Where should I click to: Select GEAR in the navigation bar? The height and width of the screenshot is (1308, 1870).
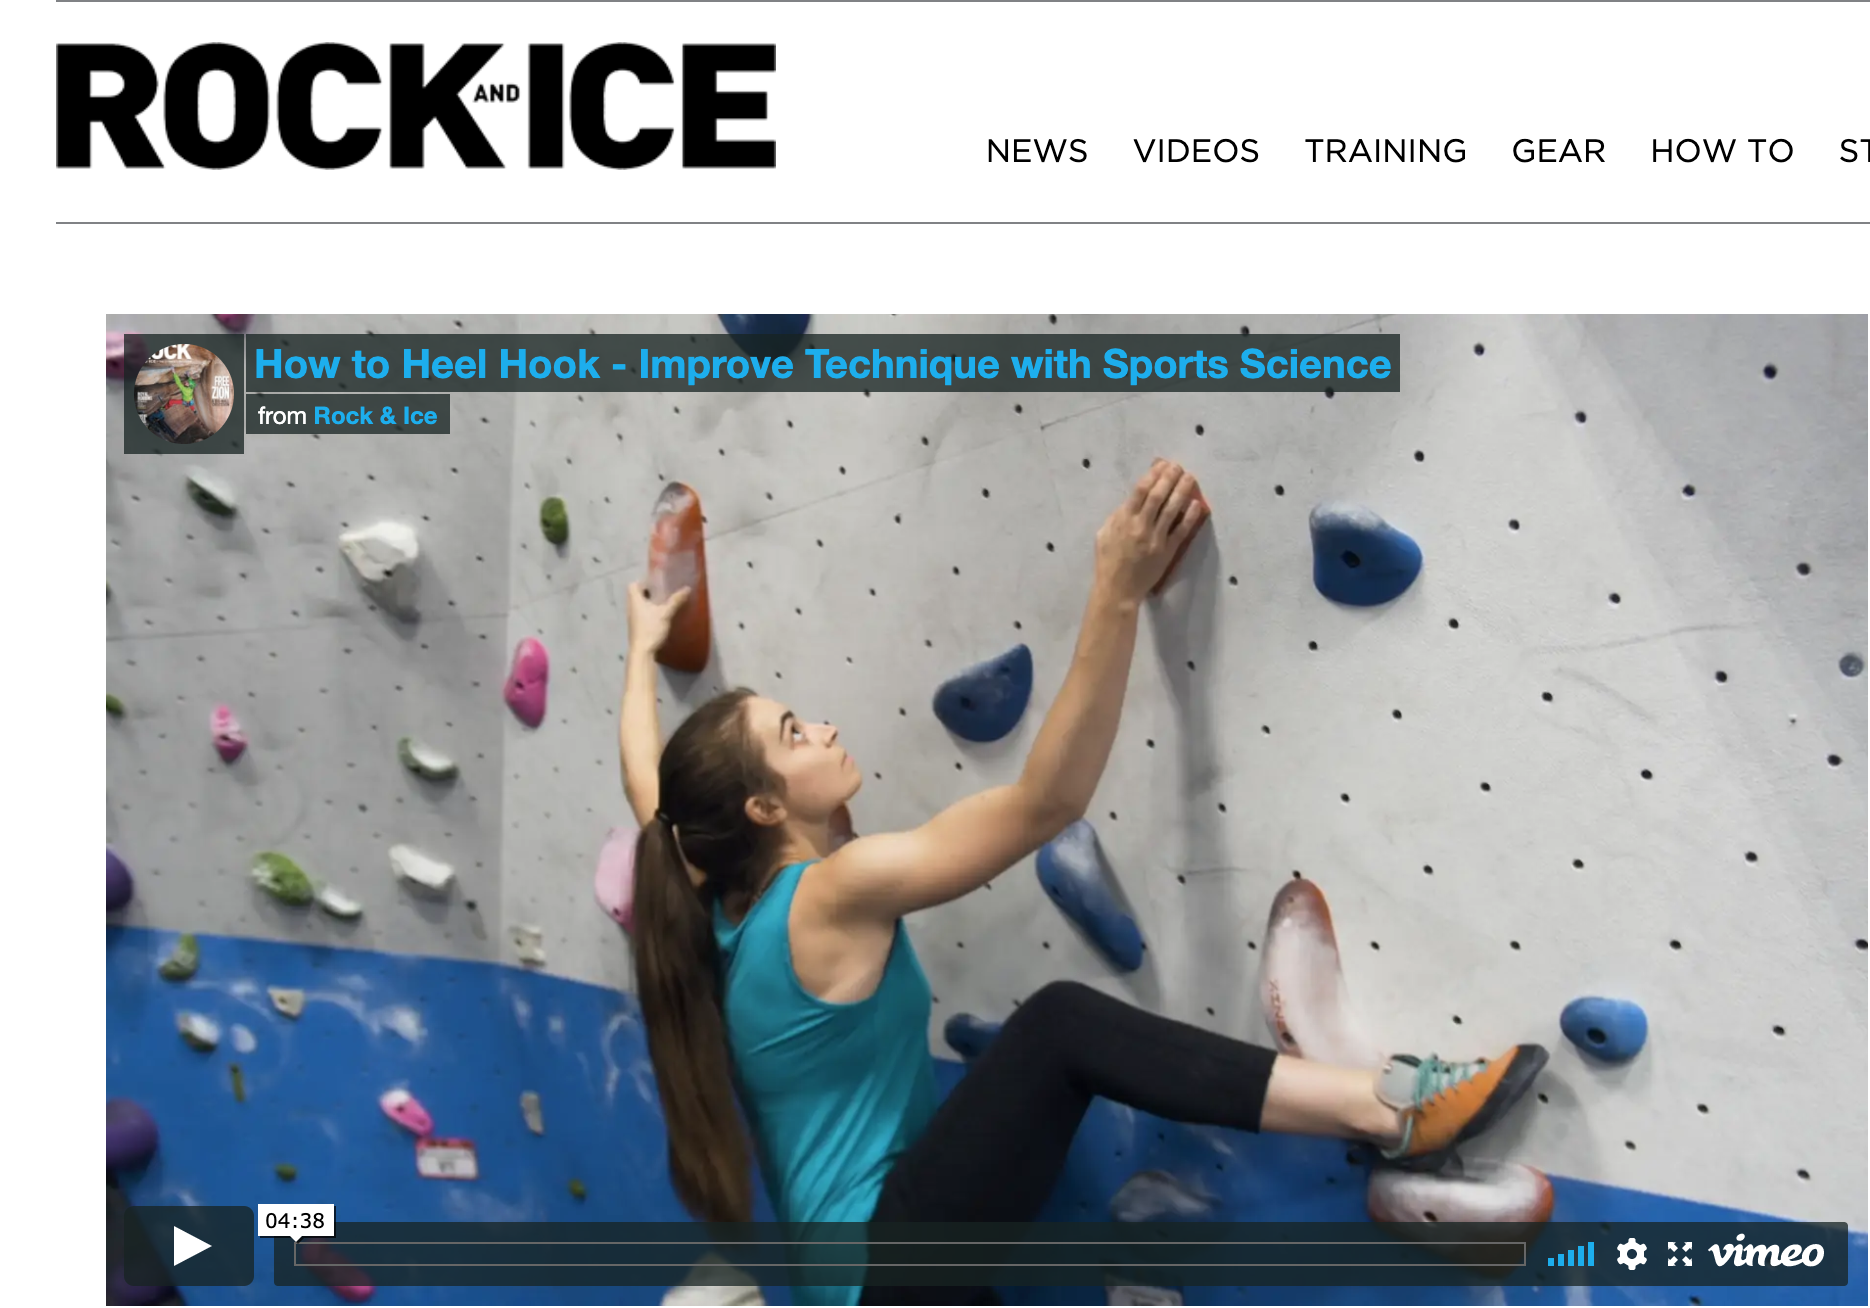(1558, 151)
